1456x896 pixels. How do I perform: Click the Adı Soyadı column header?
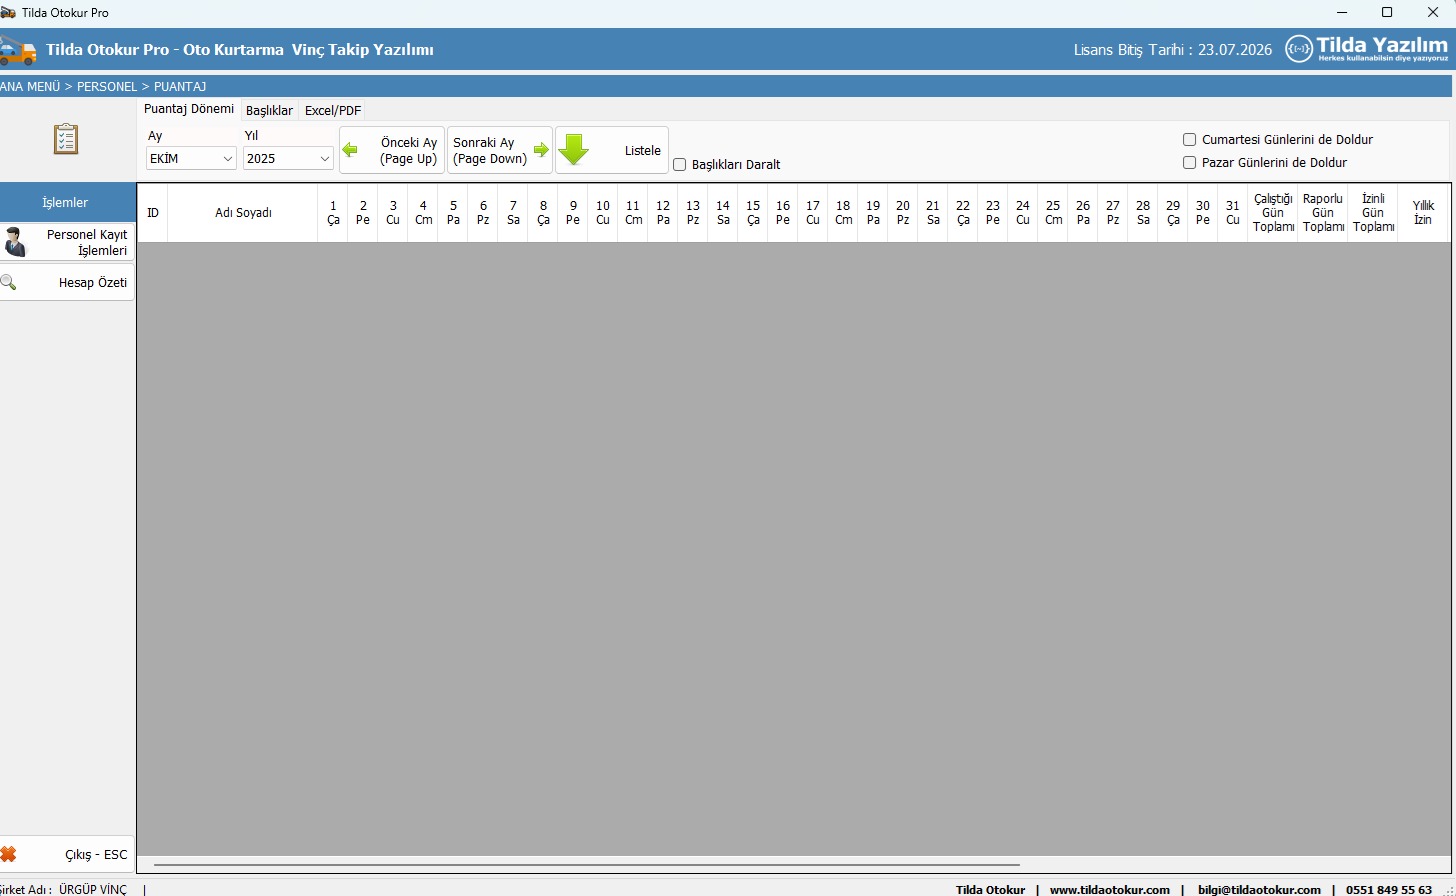point(243,213)
